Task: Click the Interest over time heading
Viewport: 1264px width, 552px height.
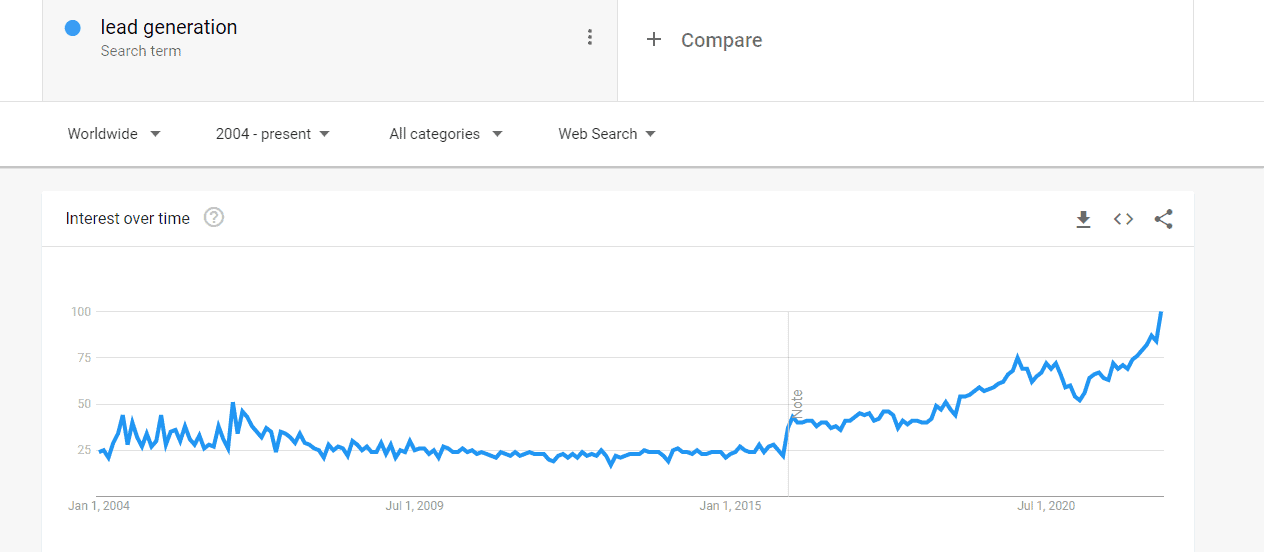Action: pos(127,218)
